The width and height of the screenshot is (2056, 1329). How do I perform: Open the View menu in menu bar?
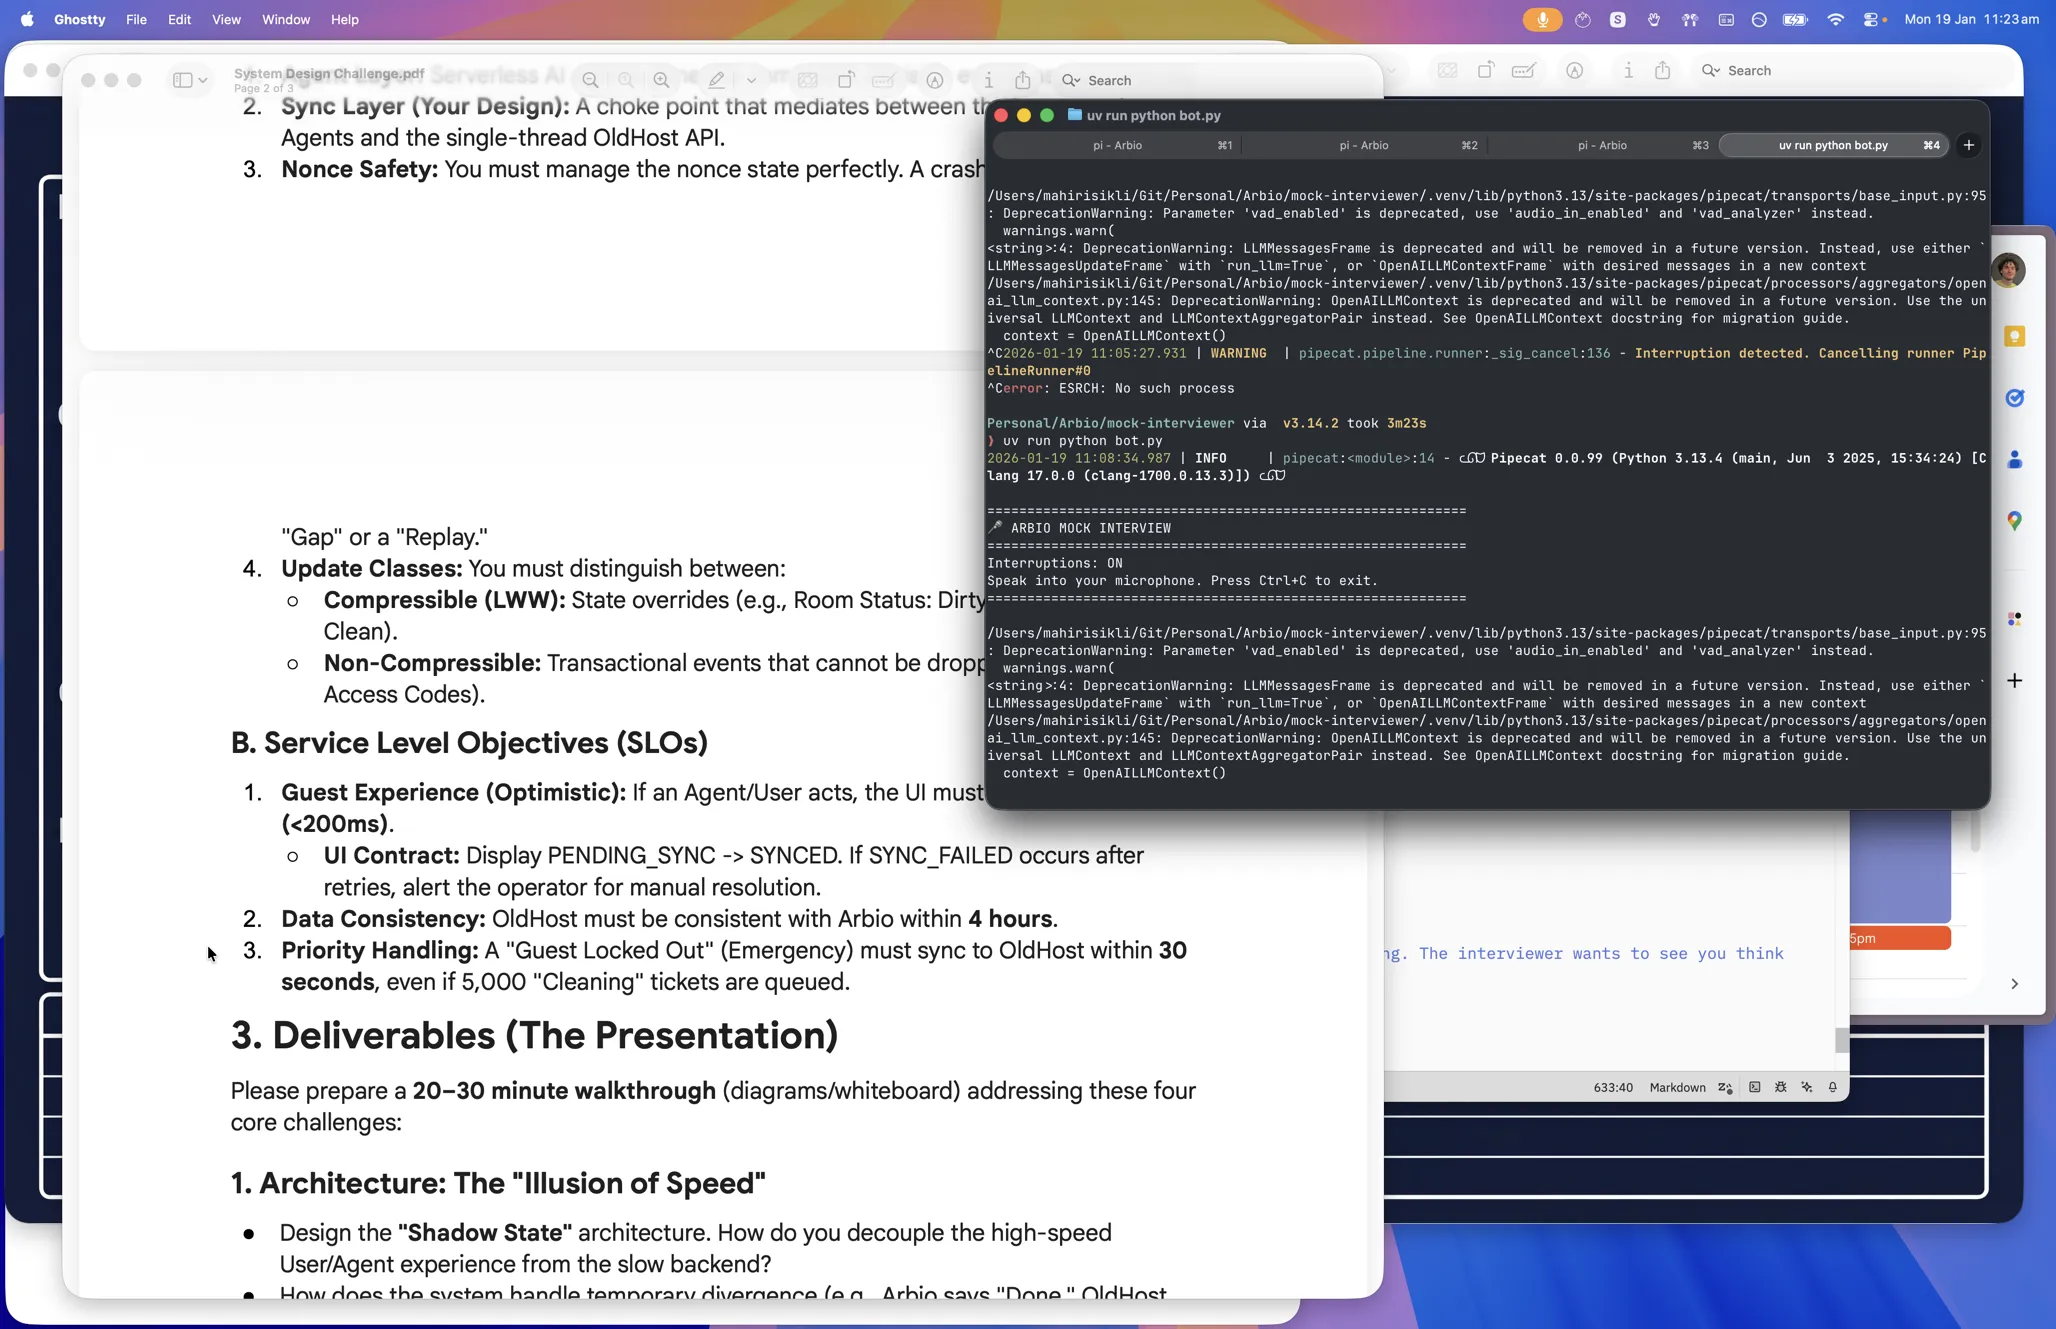point(226,19)
